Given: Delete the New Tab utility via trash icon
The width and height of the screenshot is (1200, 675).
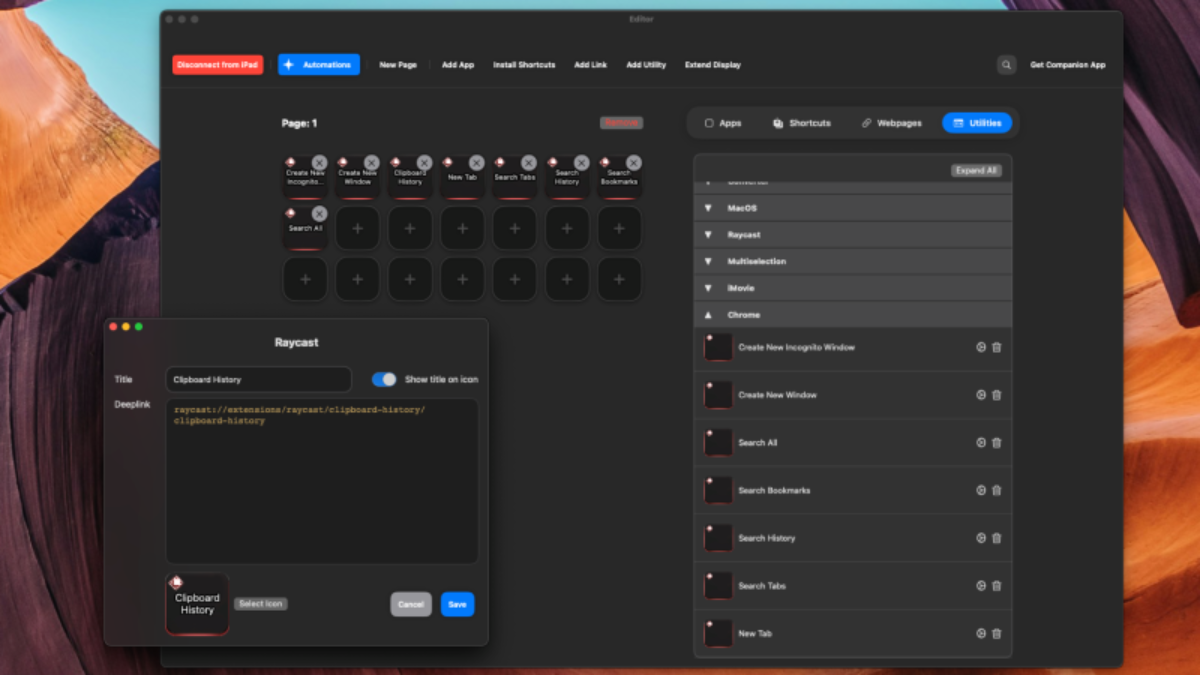Looking at the screenshot, I should click(997, 633).
